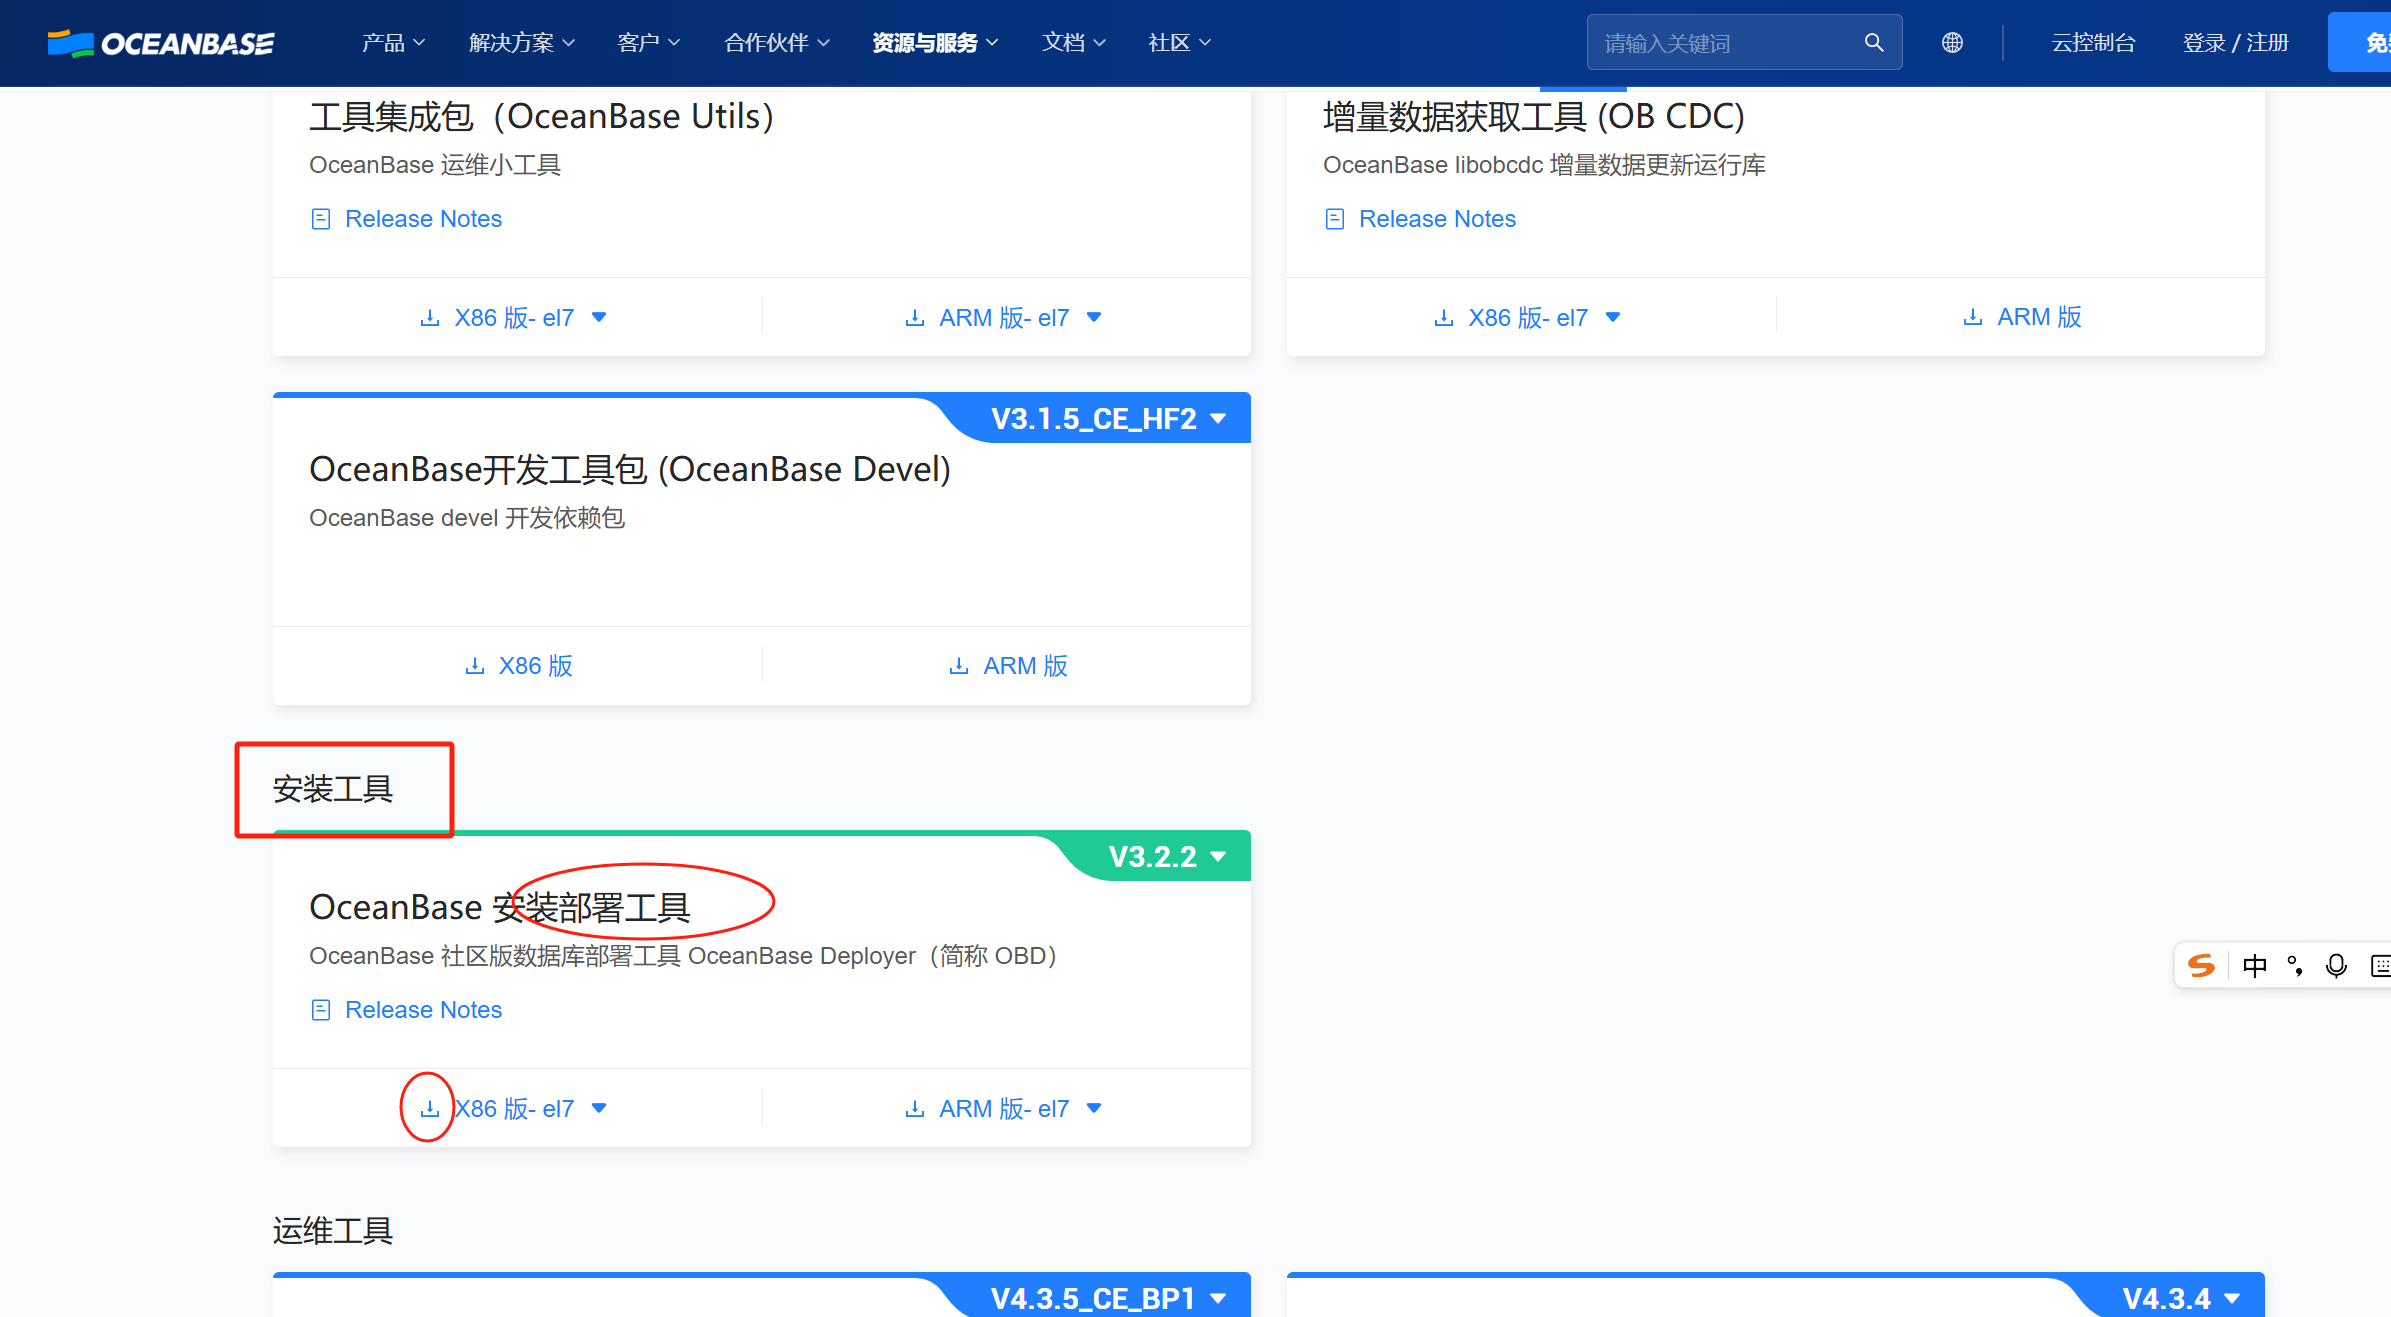Click download icon for OceanBase Devel ARM 版
Image resolution: width=2391 pixels, height=1317 pixels.
coord(959,666)
